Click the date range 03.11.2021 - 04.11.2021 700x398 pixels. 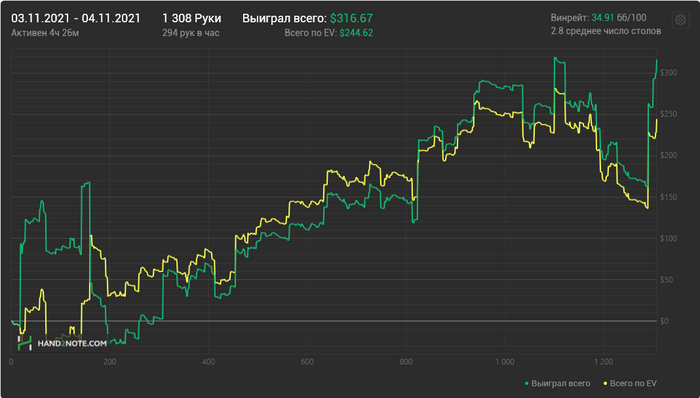(75, 18)
